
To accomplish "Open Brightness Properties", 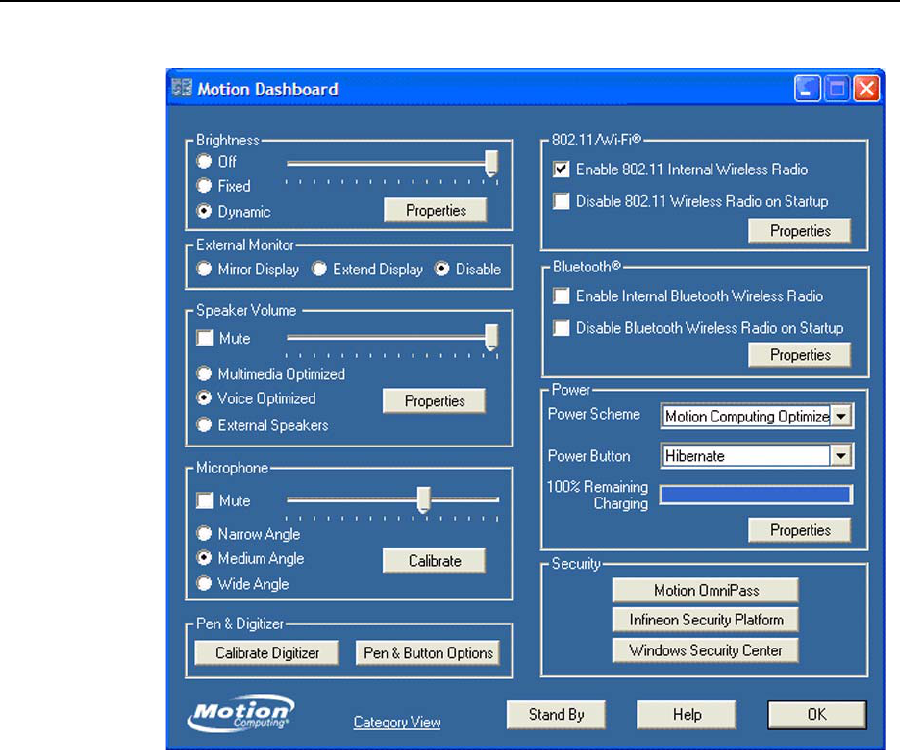I will [x=436, y=210].
